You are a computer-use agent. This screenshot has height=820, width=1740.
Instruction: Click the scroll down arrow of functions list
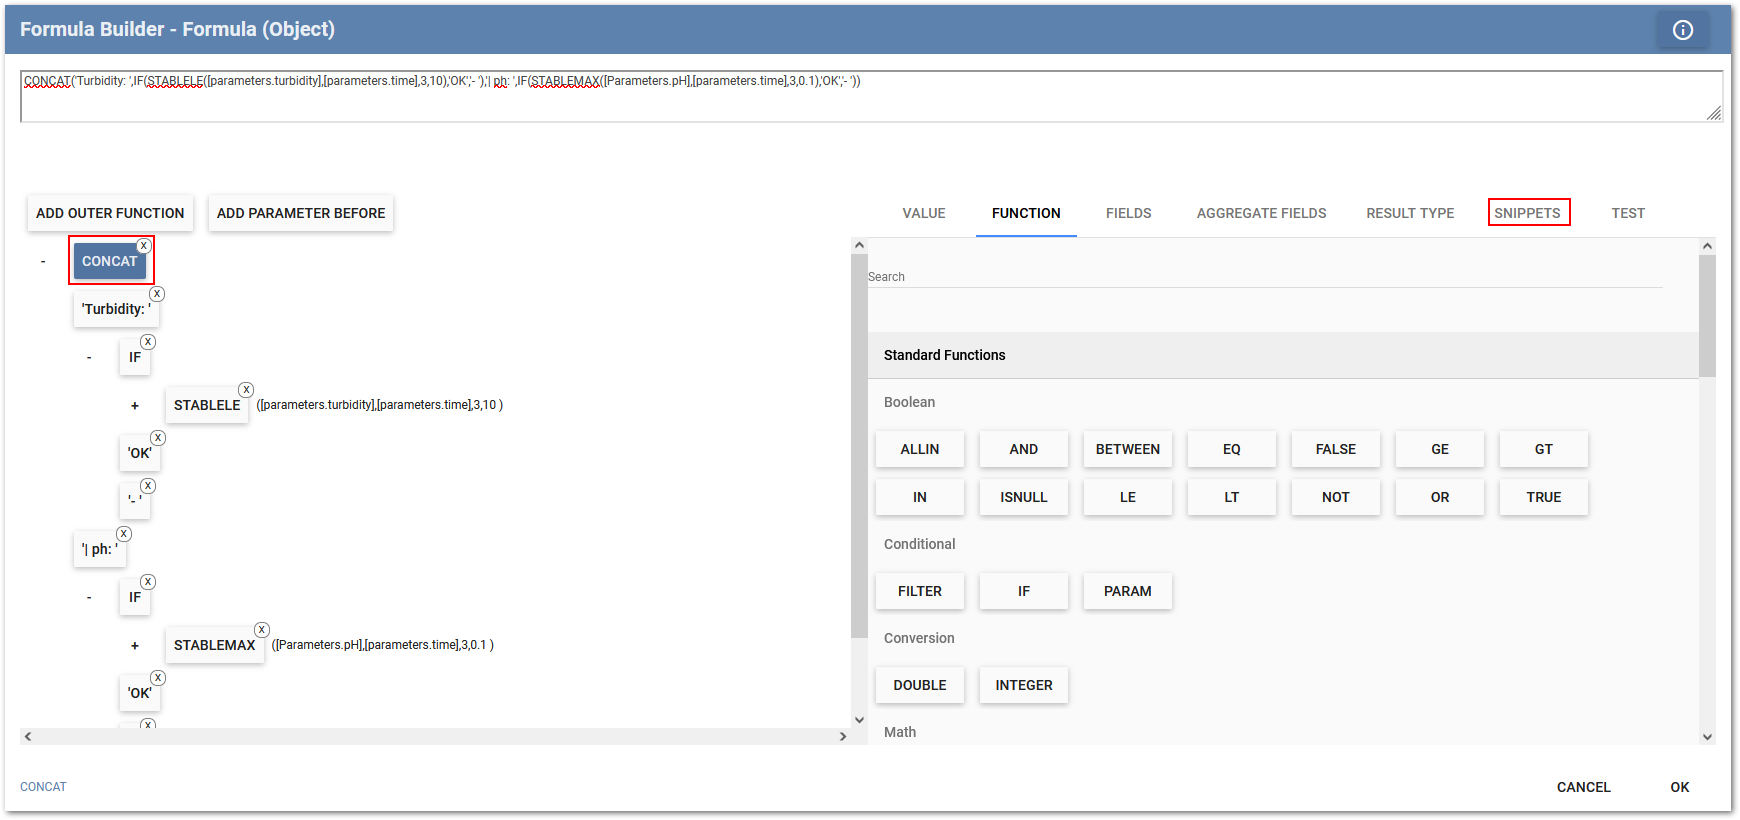1707,737
